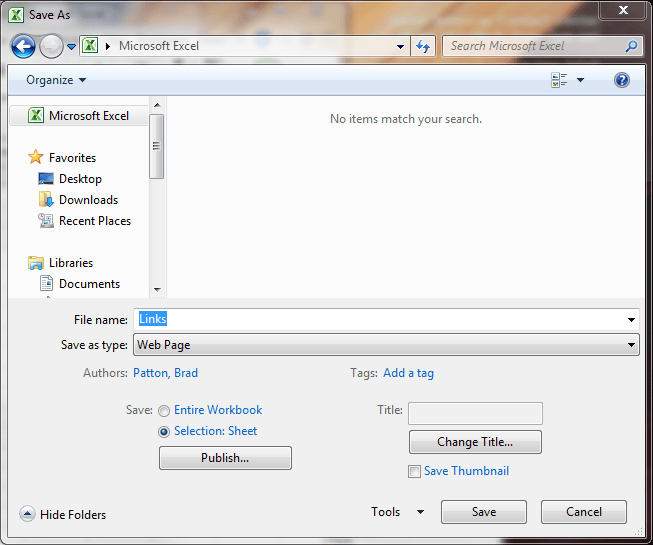
Task: Click the navigation pane scroll up arrow
Action: [x=157, y=105]
